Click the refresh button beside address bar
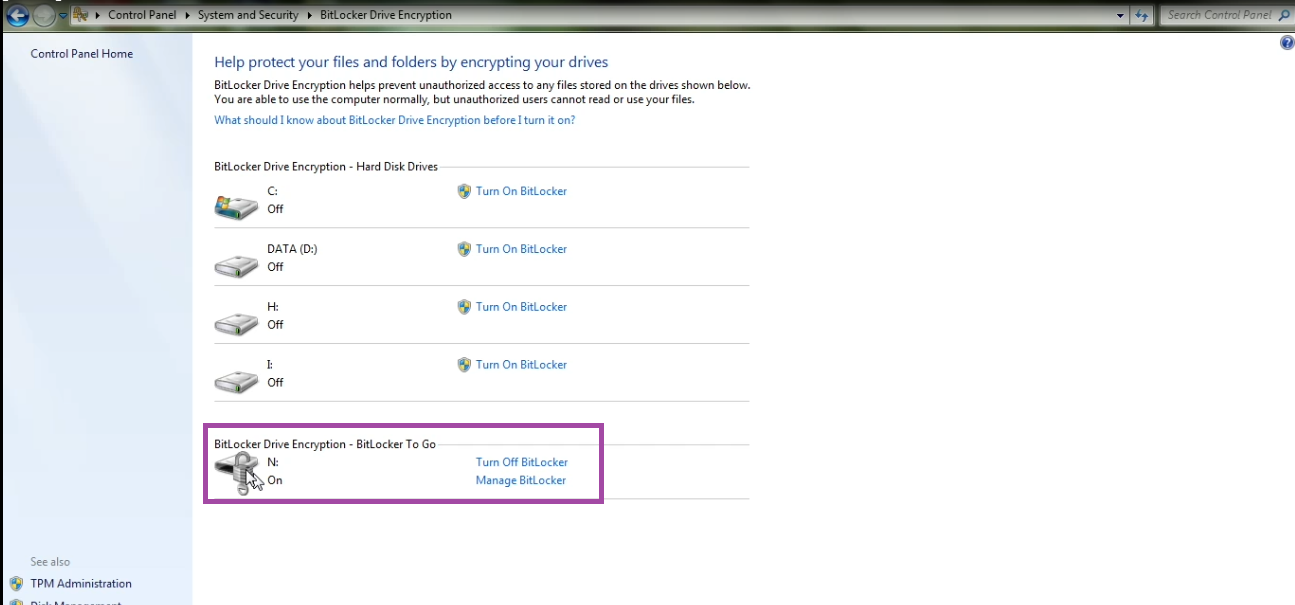The image size is (1295, 605). tap(1143, 16)
